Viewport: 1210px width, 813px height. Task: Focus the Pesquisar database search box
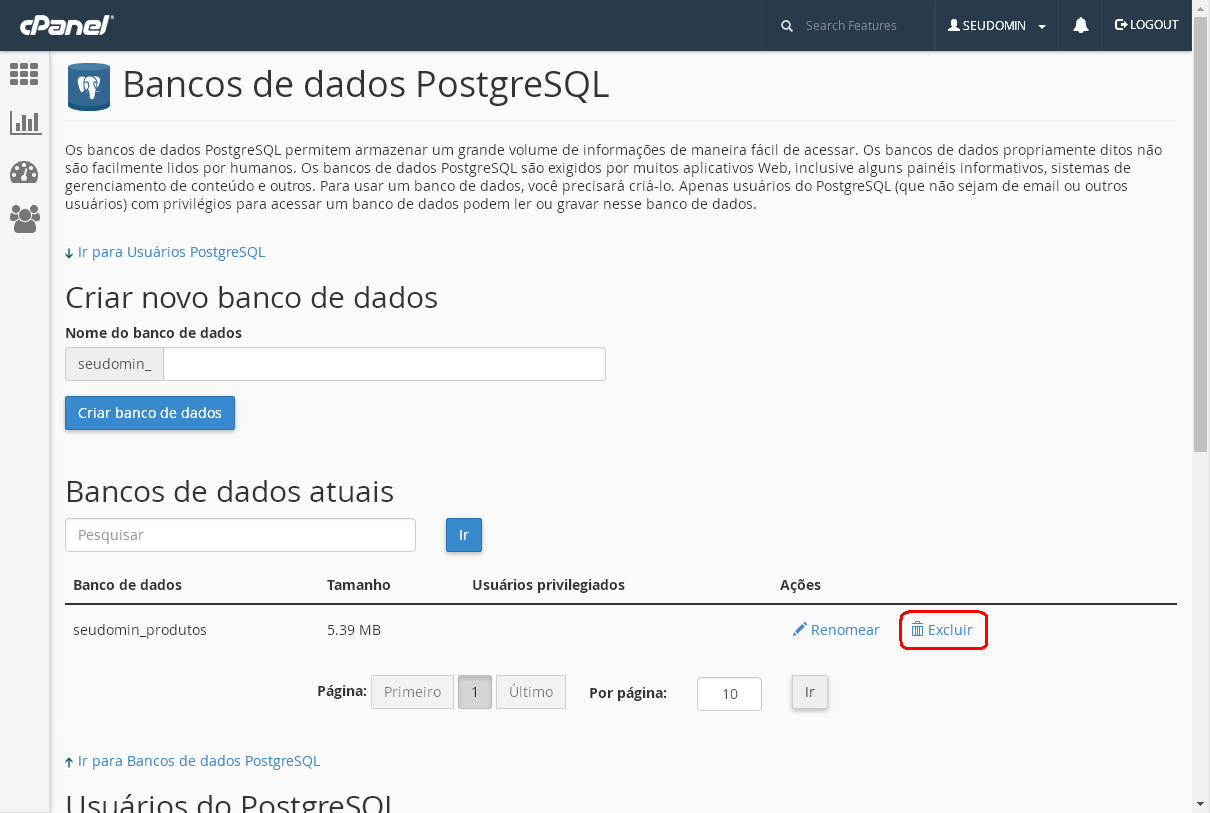[x=240, y=535]
